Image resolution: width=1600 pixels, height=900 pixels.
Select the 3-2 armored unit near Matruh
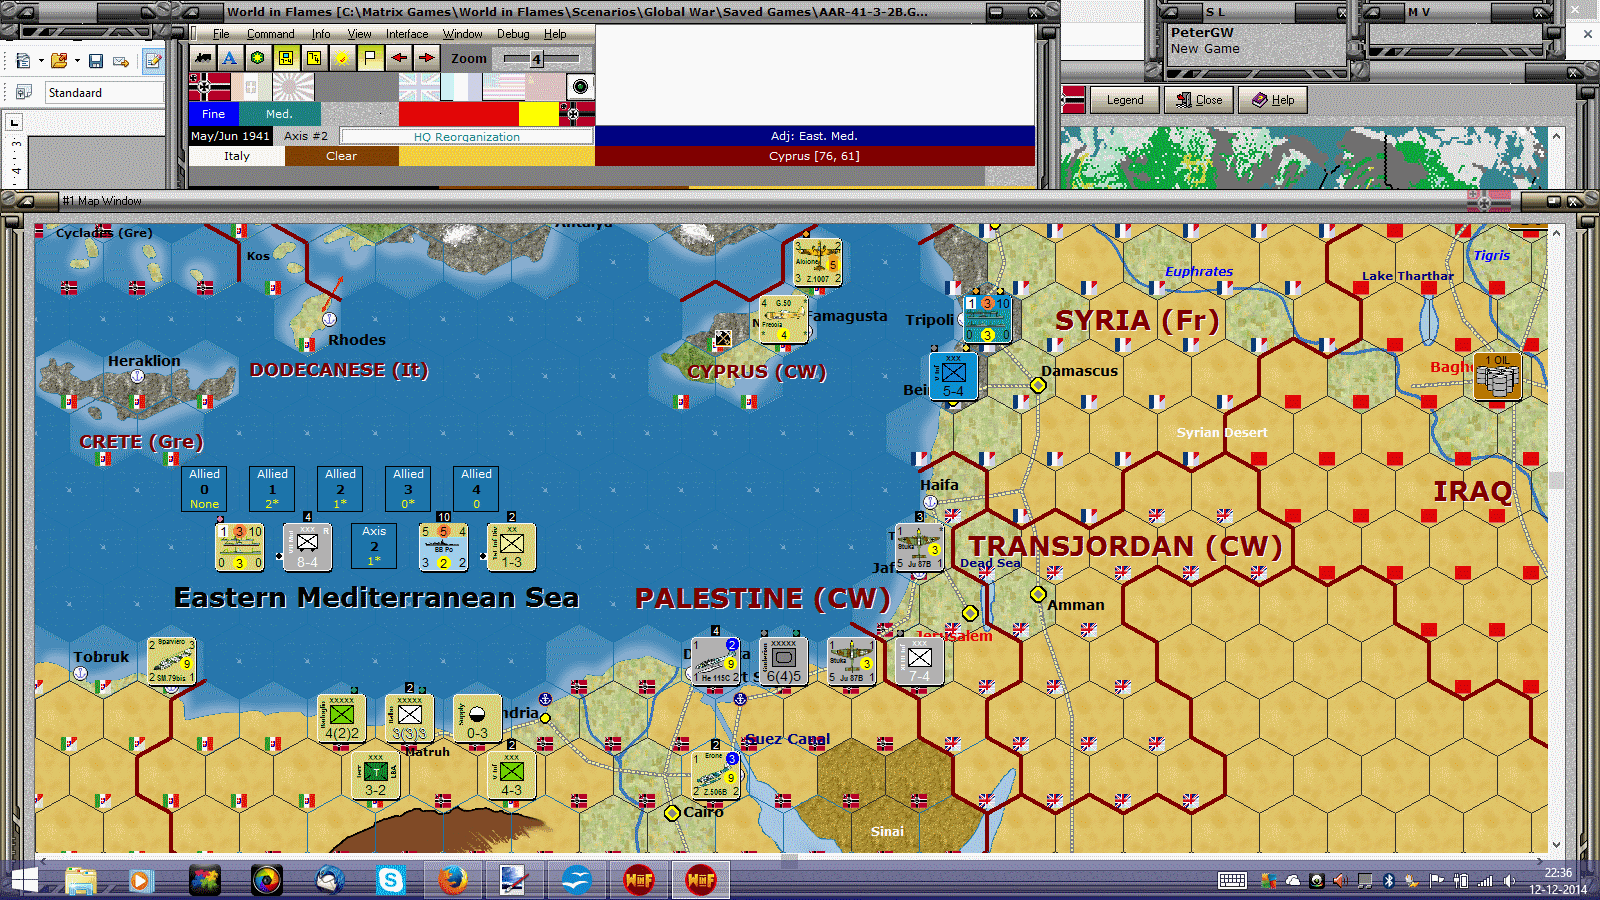click(375, 775)
